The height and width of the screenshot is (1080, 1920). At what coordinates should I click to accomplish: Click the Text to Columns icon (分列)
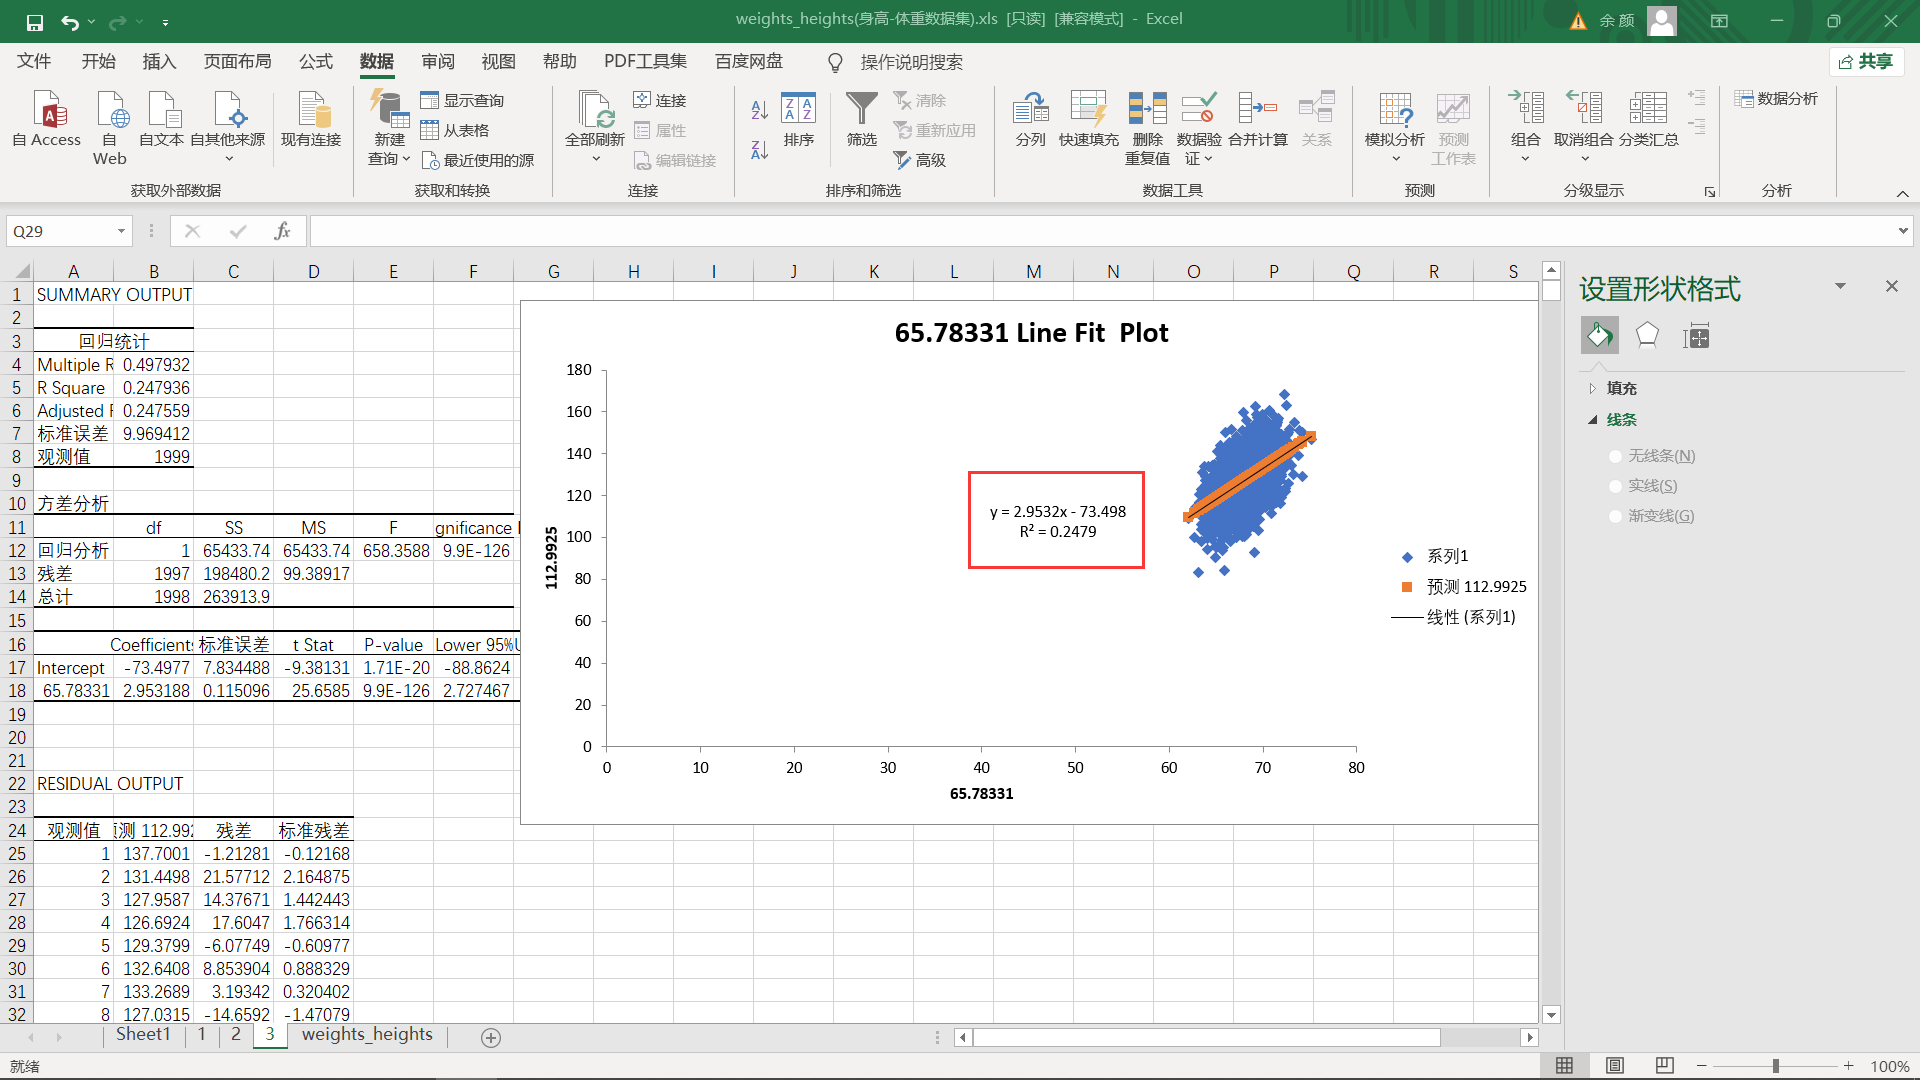(1030, 110)
